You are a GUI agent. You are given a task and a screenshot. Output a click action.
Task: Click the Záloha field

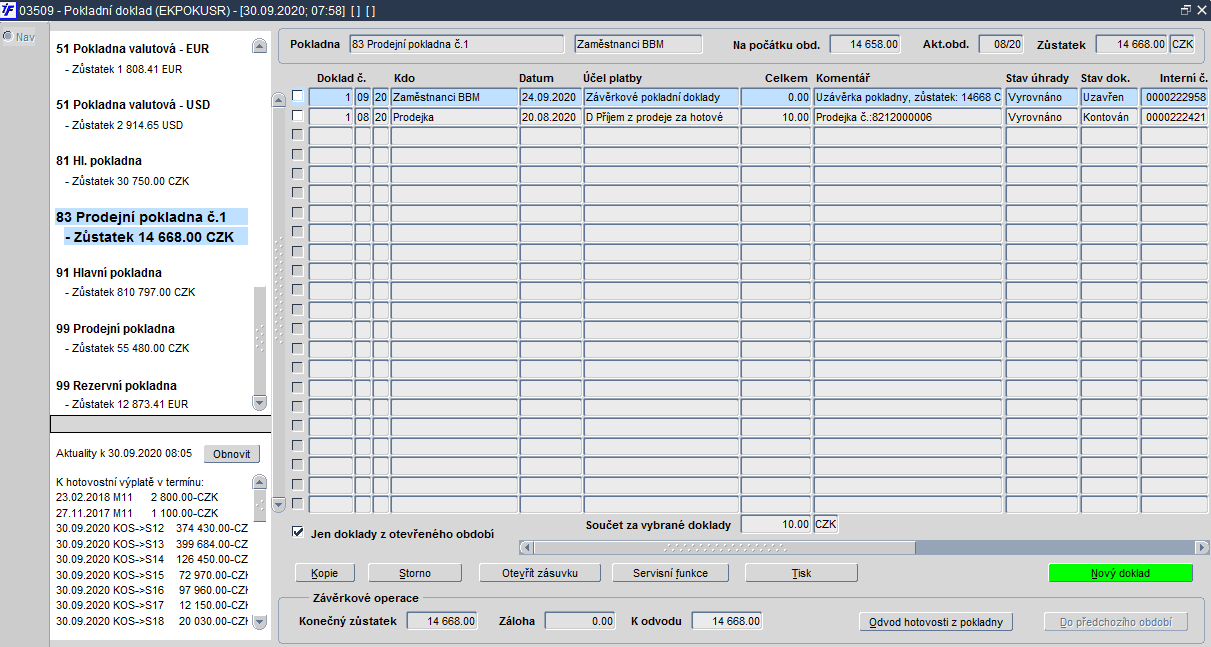(x=580, y=621)
